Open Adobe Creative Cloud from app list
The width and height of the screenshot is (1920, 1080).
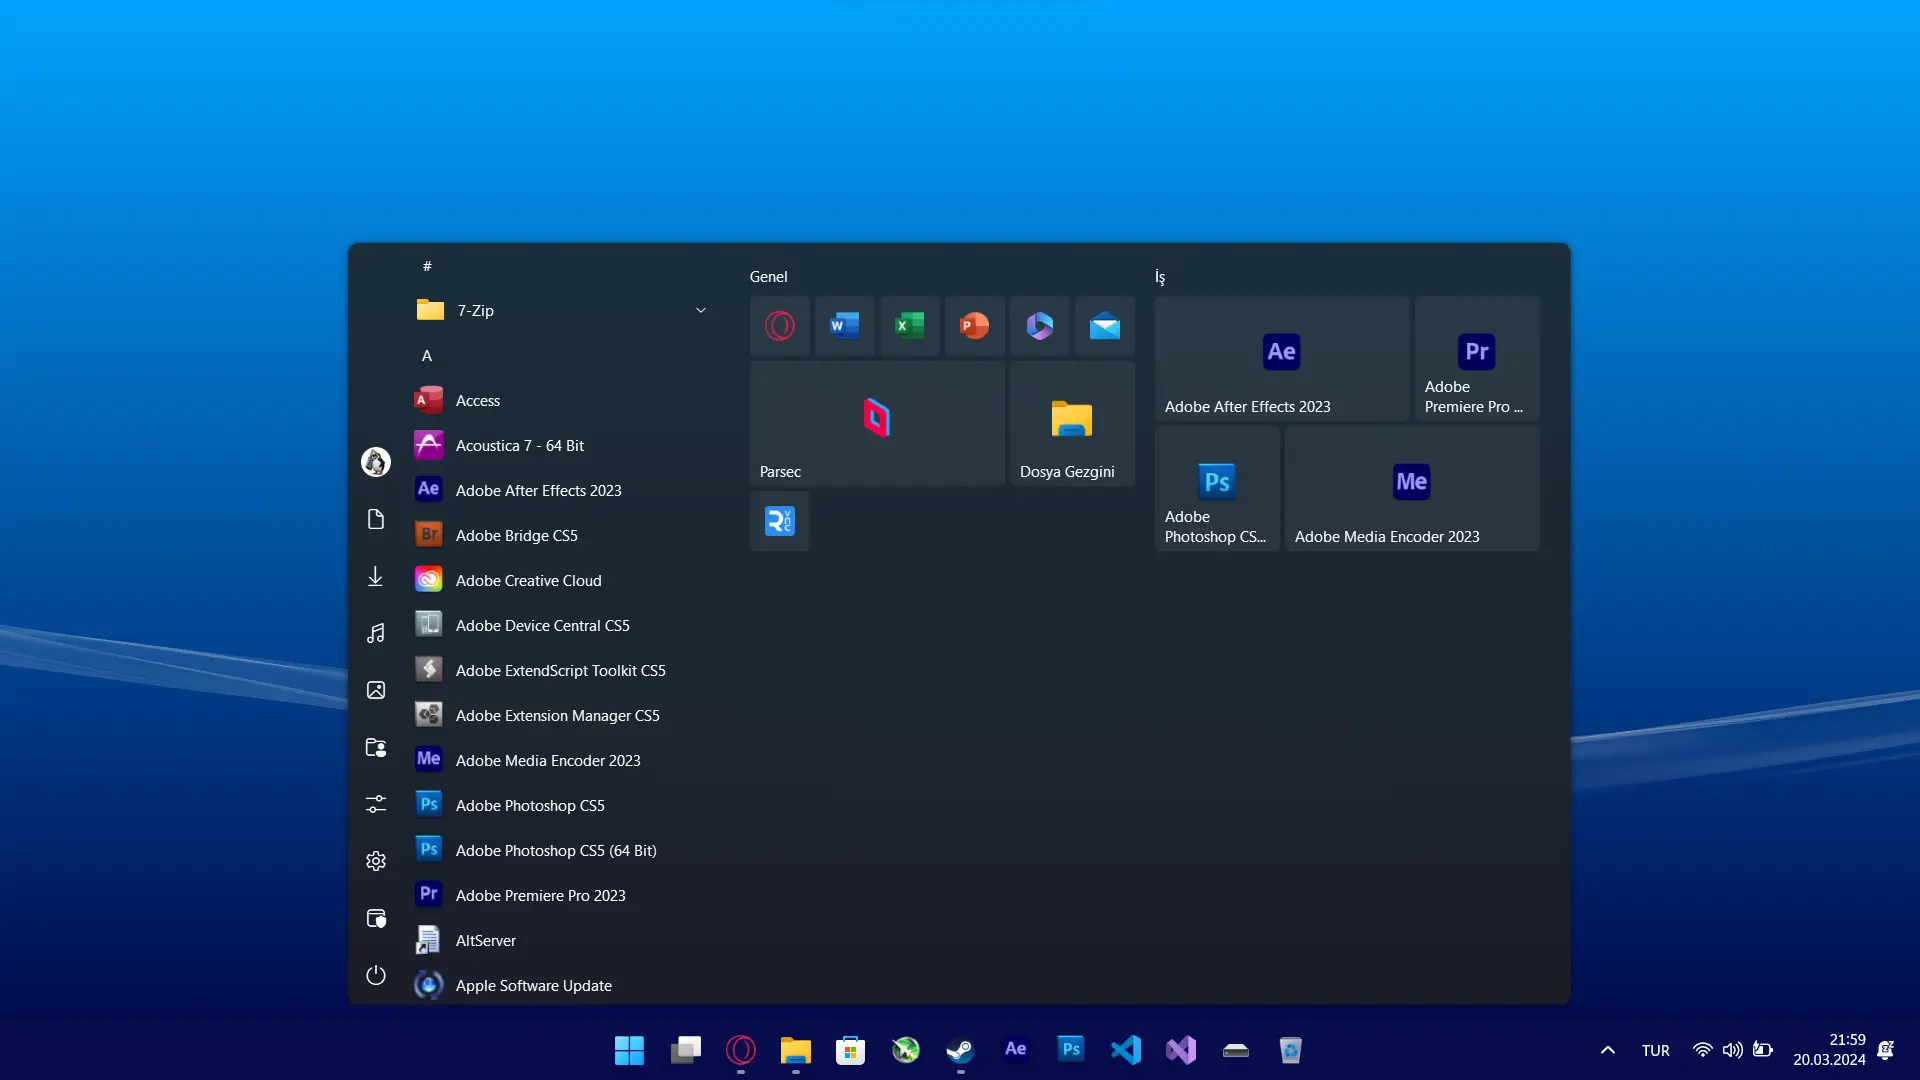[x=563, y=580]
